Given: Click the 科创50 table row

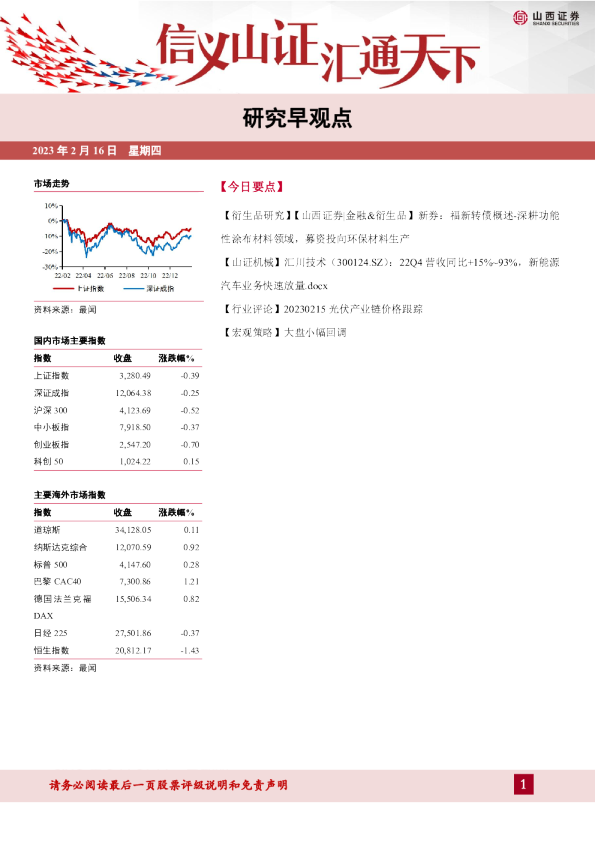Looking at the screenshot, I should (x=117, y=461).
